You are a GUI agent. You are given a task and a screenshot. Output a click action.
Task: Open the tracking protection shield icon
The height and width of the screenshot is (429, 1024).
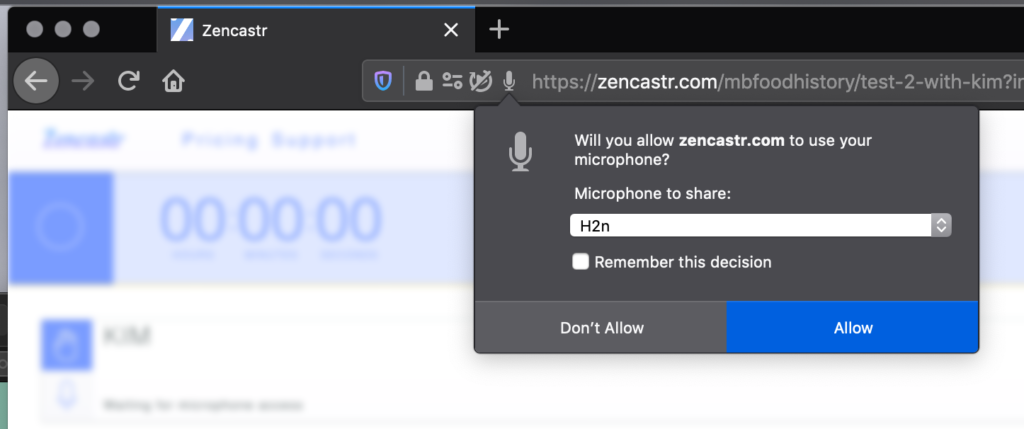[x=383, y=81]
